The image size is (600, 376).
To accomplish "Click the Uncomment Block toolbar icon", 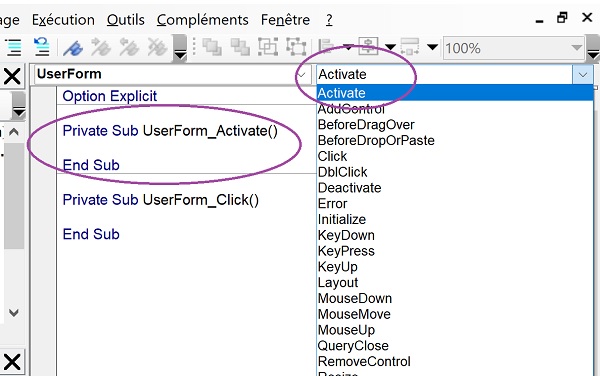I will tap(41, 47).
